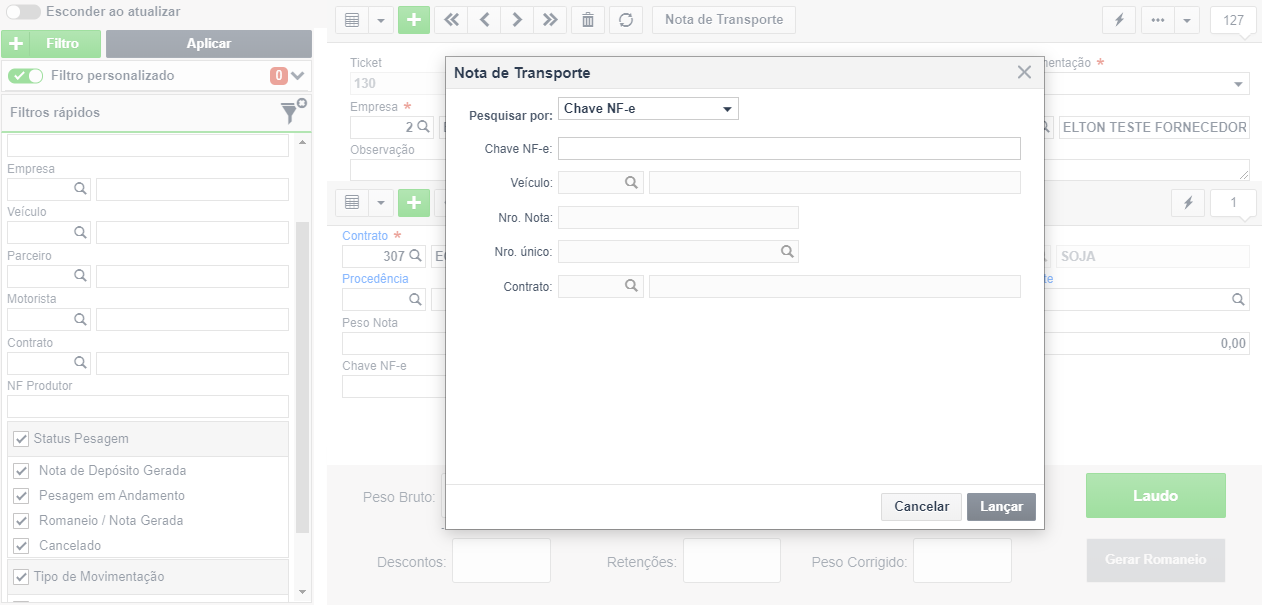The image size is (1262, 605).
Task: Open the grid view mode dropdown arrow
Action: [x=381, y=20]
